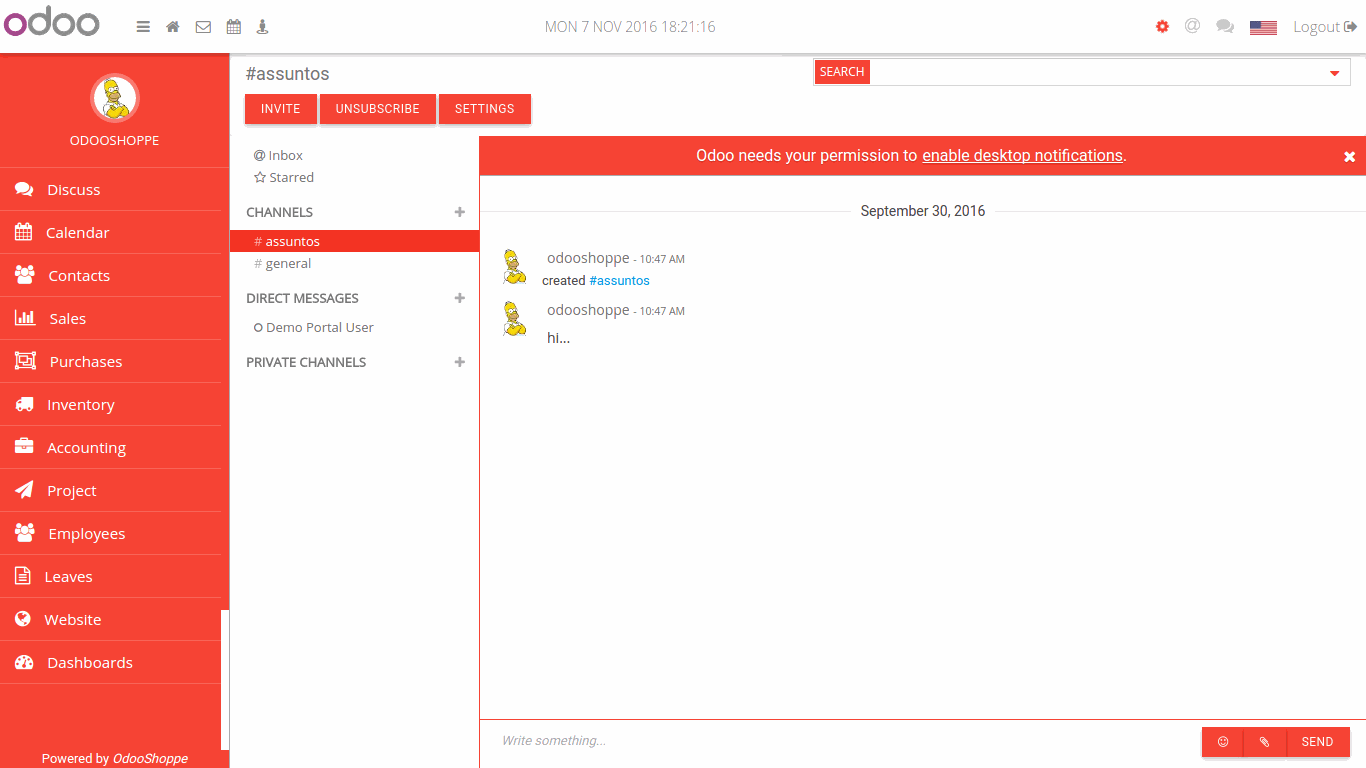Click the sidebar vertical scrollbar
This screenshot has height=768, width=1366.
pyautogui.click(x=225, y=680)
